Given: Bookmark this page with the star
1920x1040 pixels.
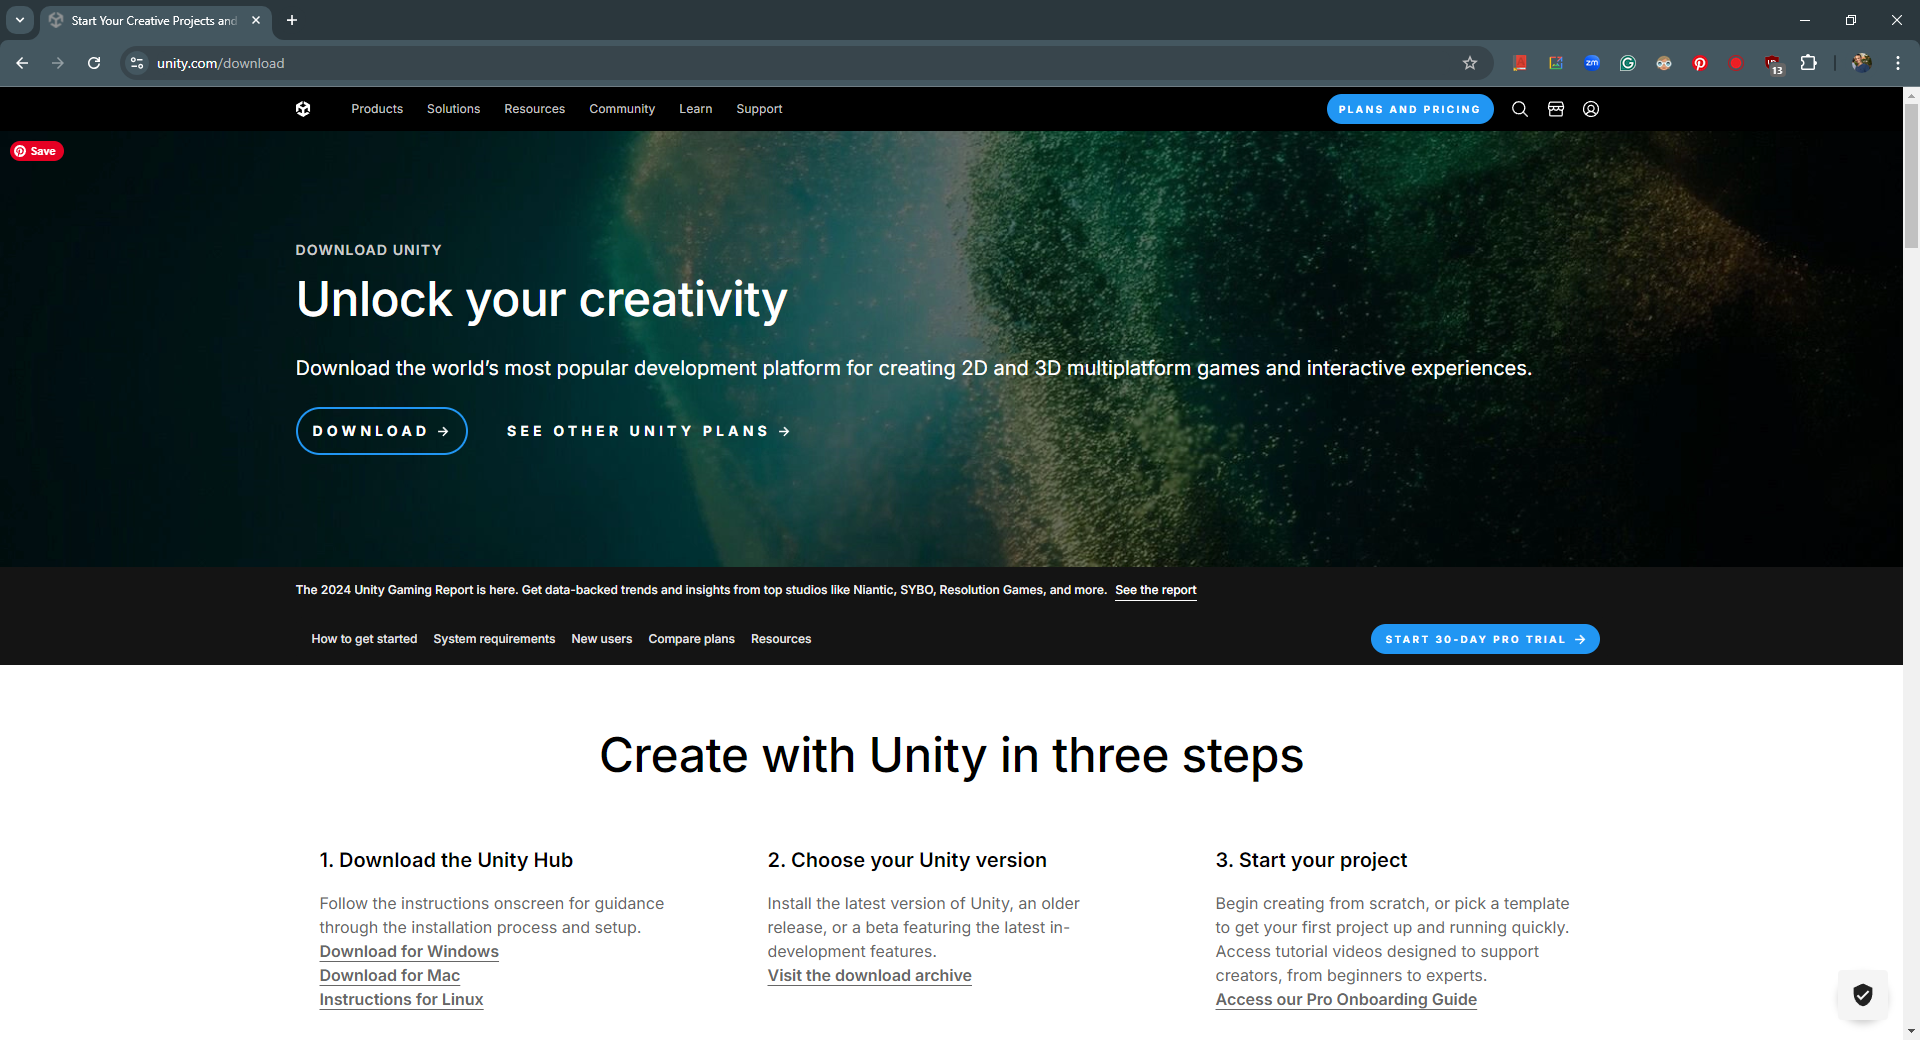Looking at the screenshot, I should (1470, 63).
